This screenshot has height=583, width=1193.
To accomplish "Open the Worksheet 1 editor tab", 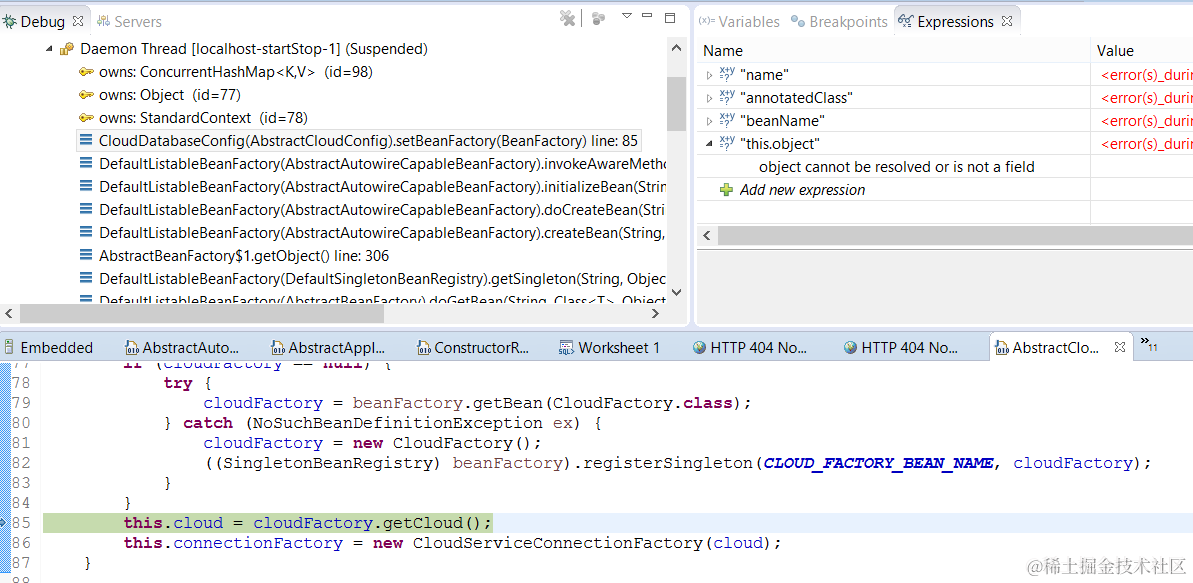I will 609,348.
